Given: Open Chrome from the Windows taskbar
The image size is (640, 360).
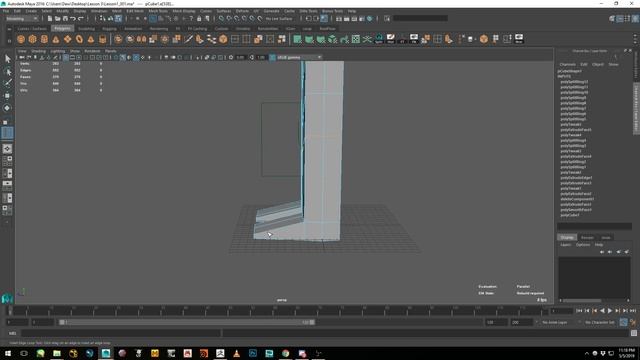Looking at the screenshot, I should 285,353.
